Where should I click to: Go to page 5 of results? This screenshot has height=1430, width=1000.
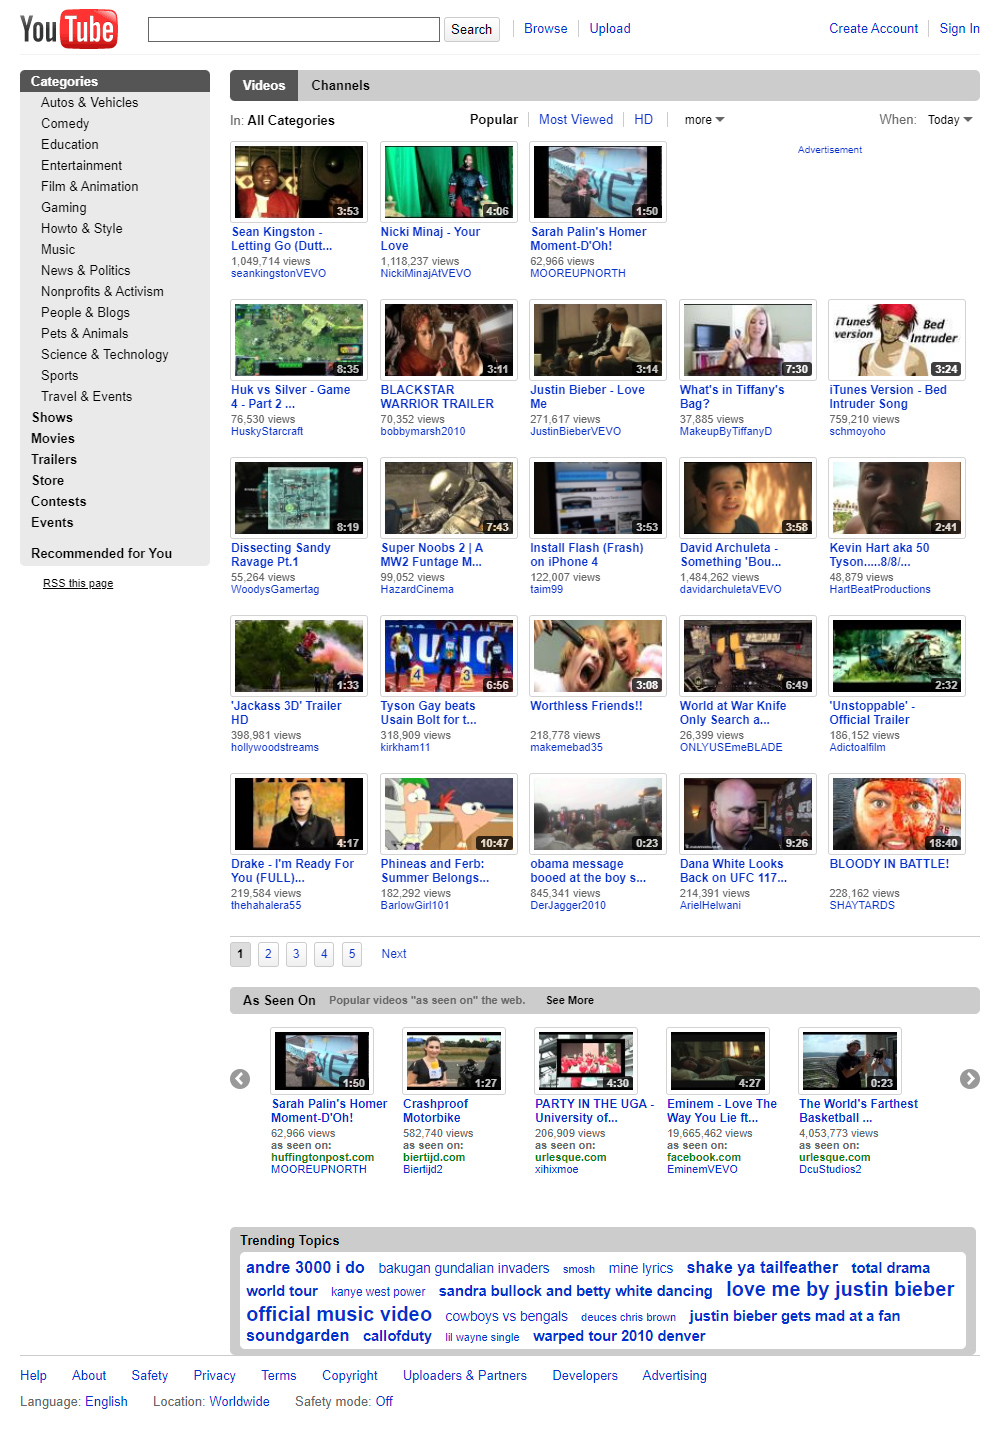tap(352, 954)
